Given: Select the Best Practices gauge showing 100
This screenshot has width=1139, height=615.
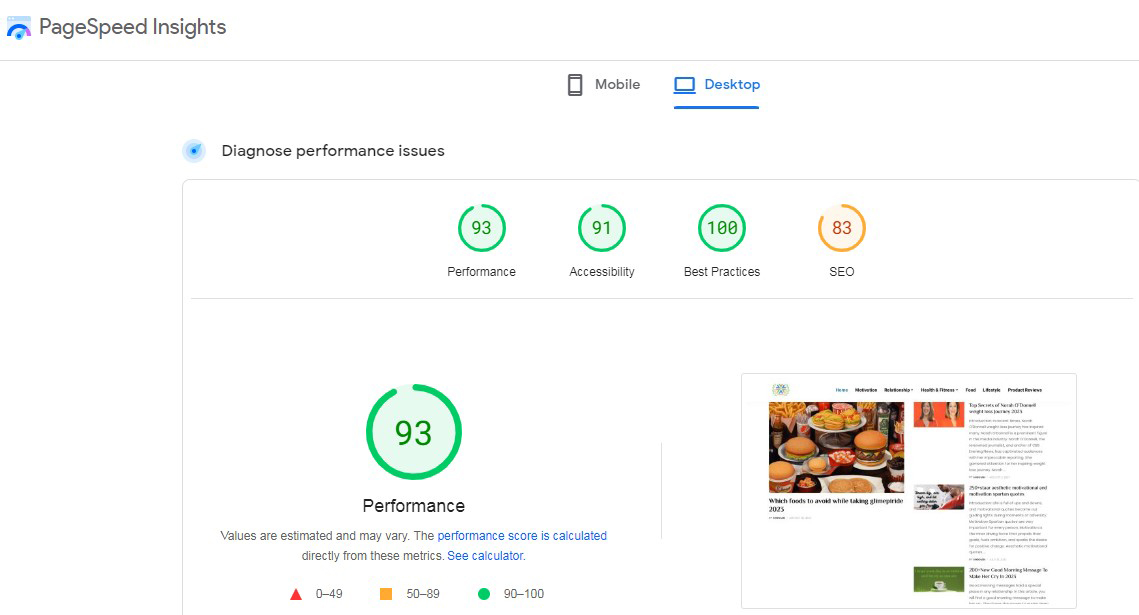Looking at the screenshot, I should (x=721, y=227).
